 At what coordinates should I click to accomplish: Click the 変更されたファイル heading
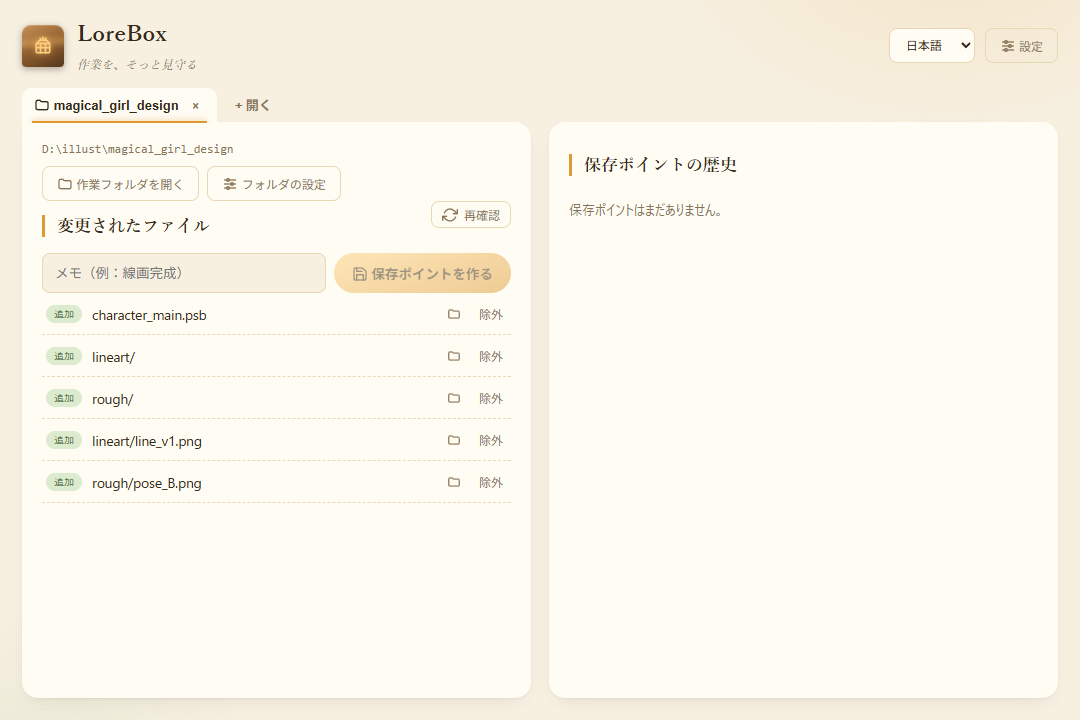click(x=133, y=225)
